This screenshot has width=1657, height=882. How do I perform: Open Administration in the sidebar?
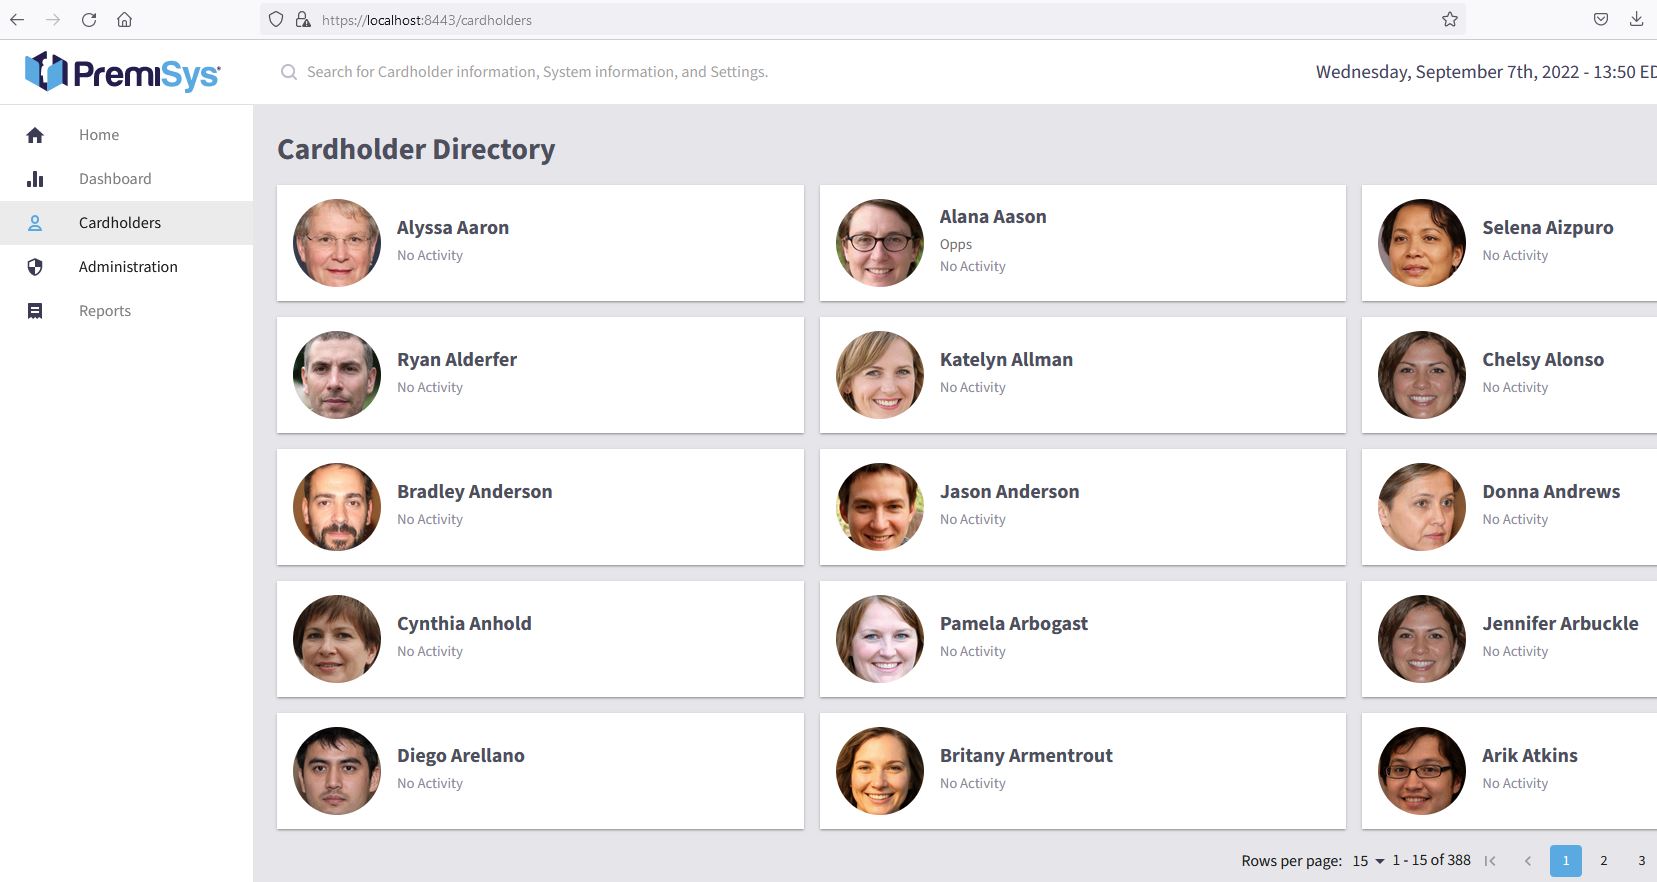tap(126, 267)
